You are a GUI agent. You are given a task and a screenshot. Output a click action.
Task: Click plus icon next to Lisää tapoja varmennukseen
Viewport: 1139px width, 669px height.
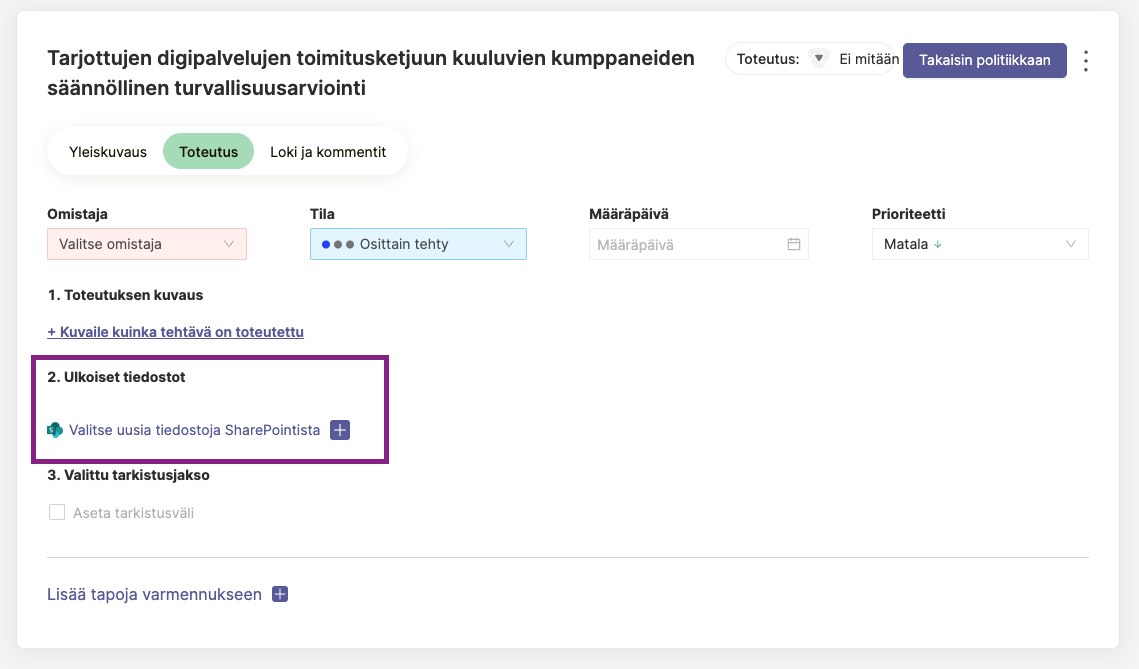[280, 594]
